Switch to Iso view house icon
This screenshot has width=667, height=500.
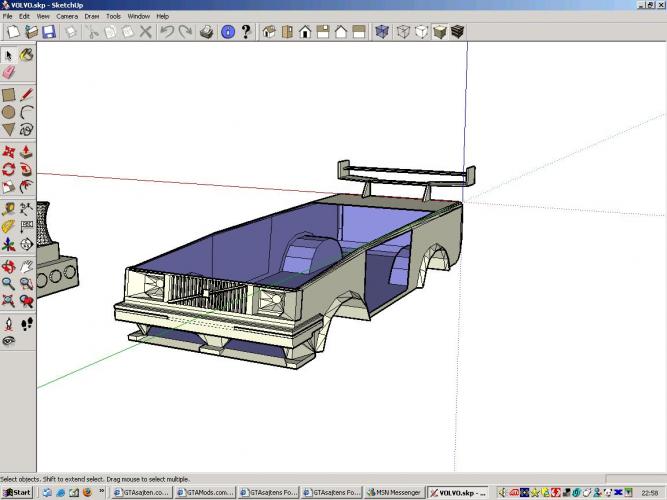click(269, 32)
